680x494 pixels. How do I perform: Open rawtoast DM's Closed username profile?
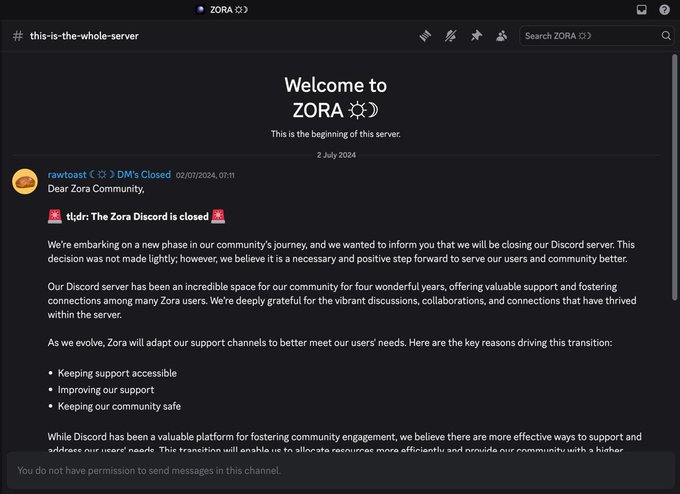click(x=109, y=174)
